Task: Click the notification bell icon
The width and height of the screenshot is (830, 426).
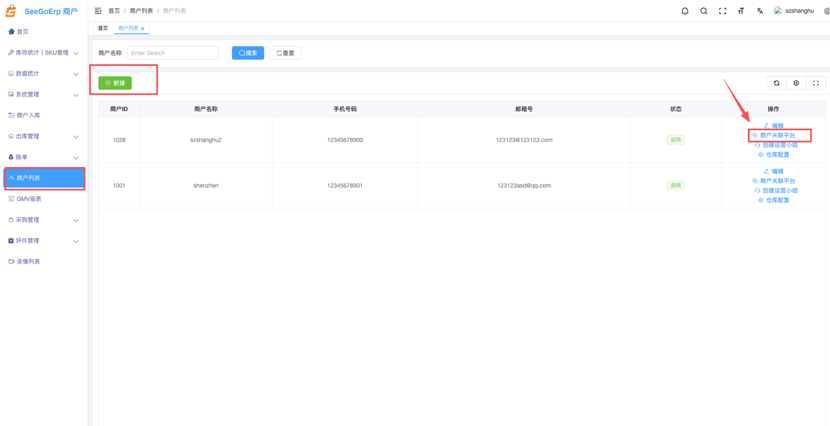Action: pyautogui.click(x=685, y=11)
